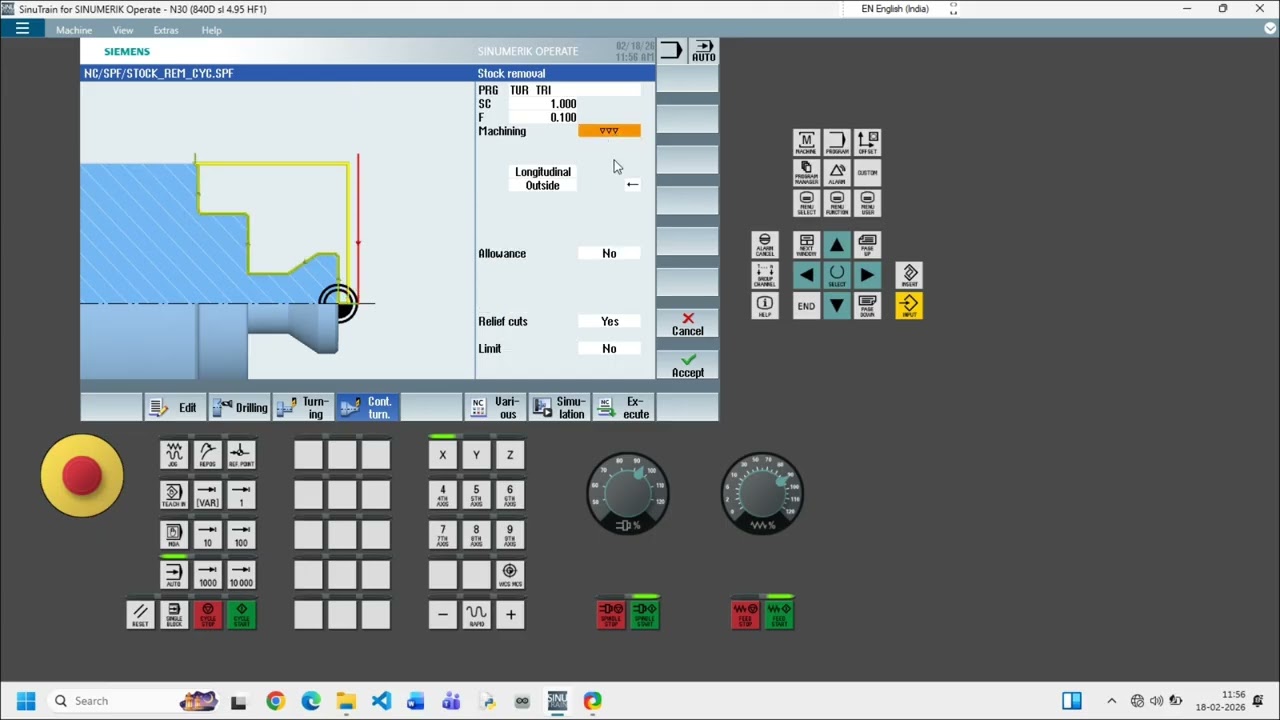
Task: Activate MDA mode key
Action: [174, 535]
